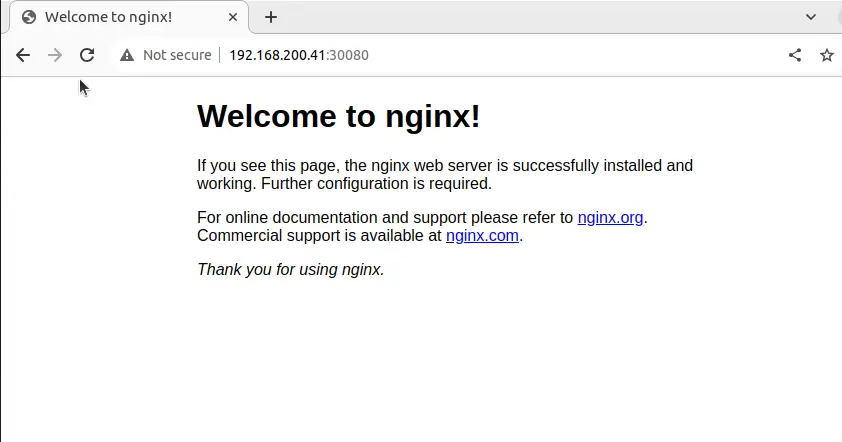Image resolution: width=842 pixels, height=442 pixels.
Task: Open the nginx.com link
Action: pyautogui.click(x=482, y=236)
